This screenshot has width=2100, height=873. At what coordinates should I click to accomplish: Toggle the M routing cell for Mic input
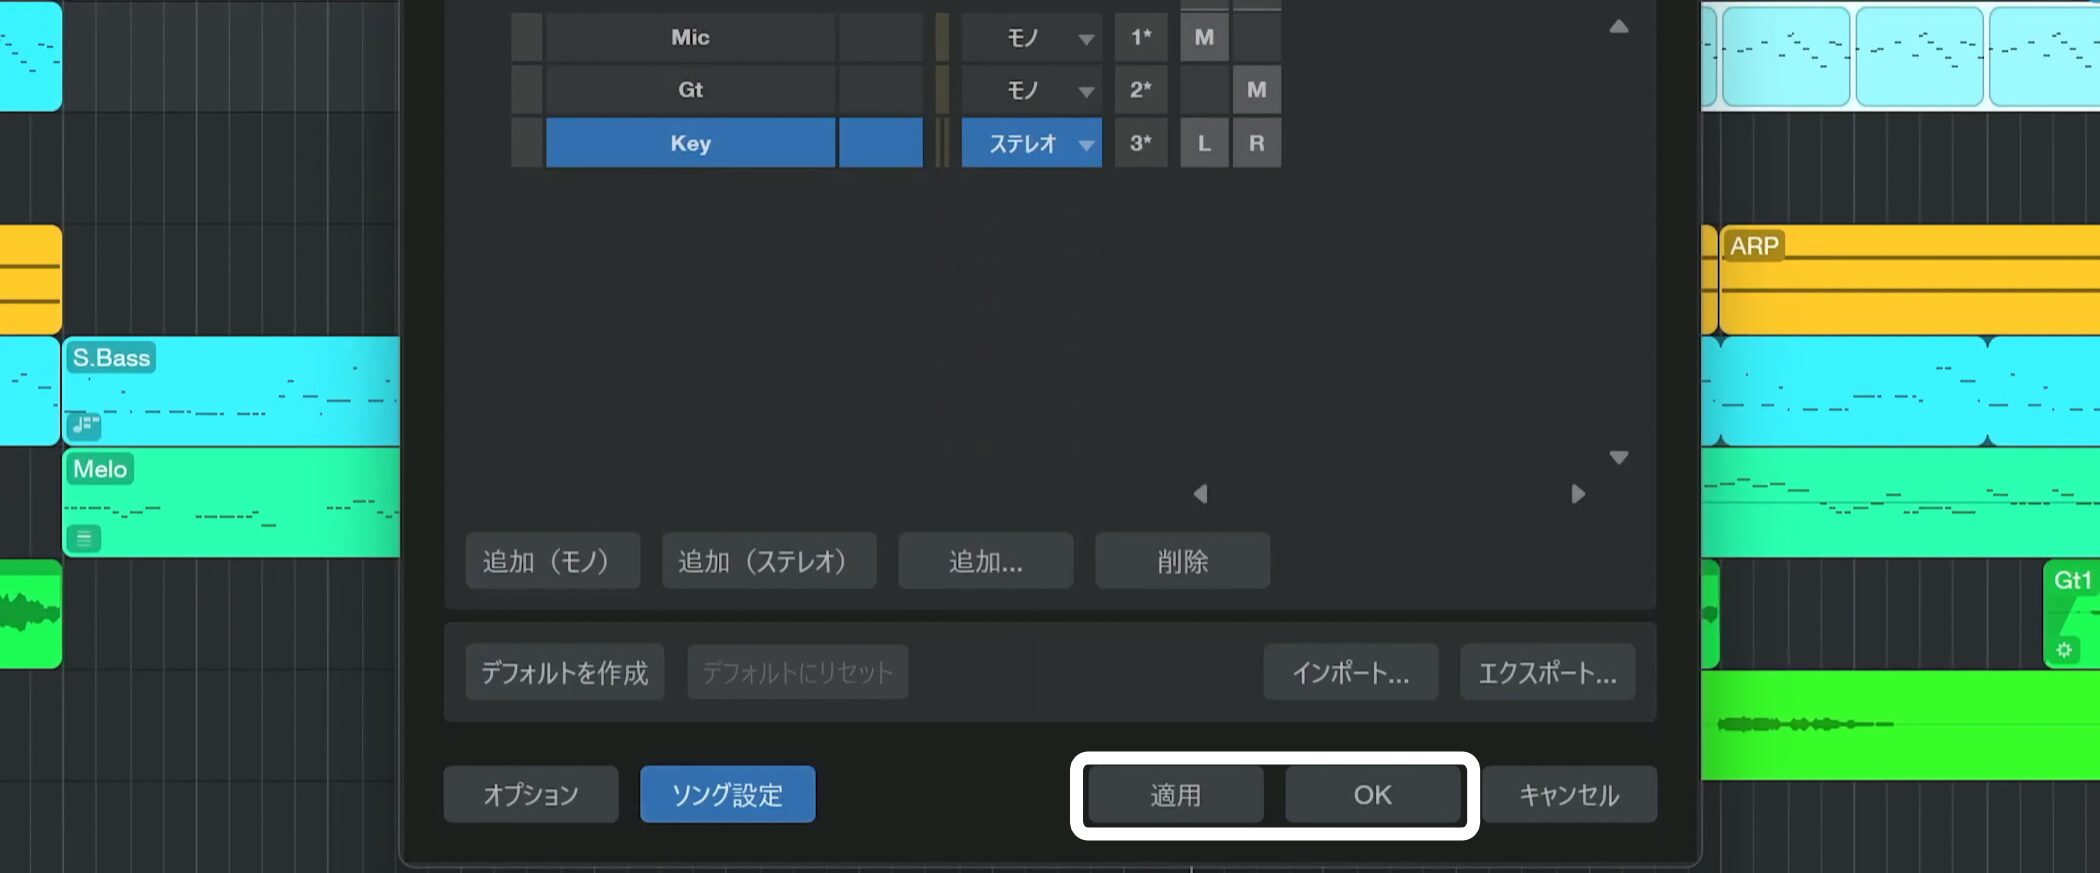click(x=1204, y=38)
